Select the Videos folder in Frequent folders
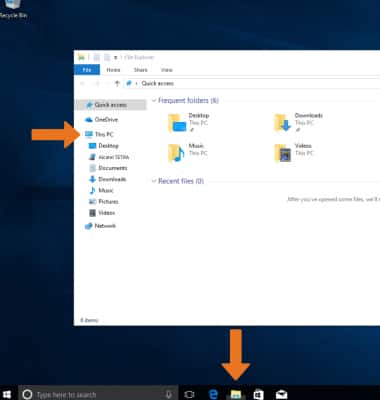Screen dimensions: 380x400 click(x=294, y=153)
